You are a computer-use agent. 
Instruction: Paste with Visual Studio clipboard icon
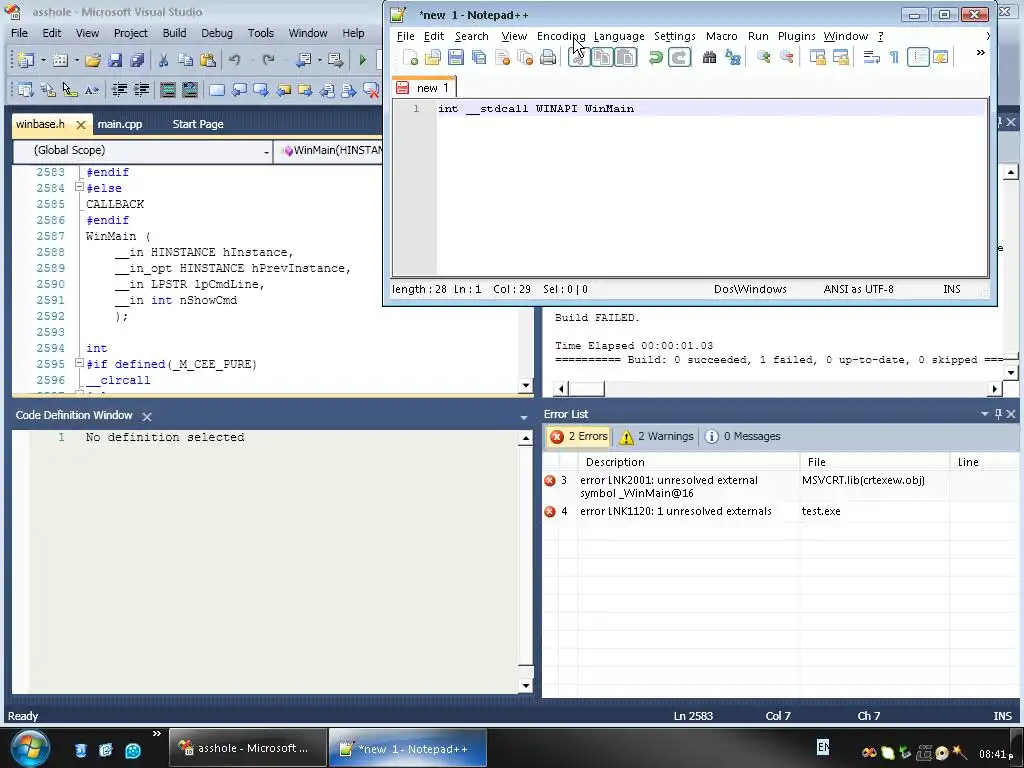pos(208,61)
